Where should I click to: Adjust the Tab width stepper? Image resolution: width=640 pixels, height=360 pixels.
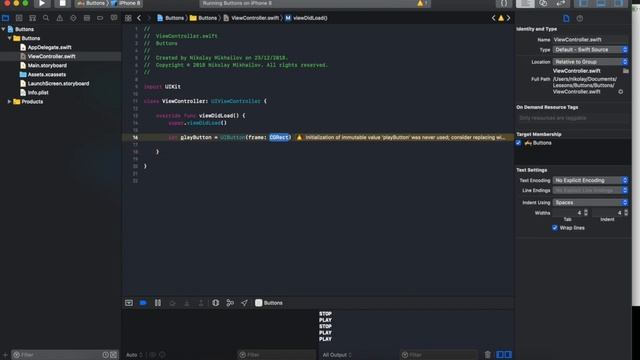tap(586, 213)
